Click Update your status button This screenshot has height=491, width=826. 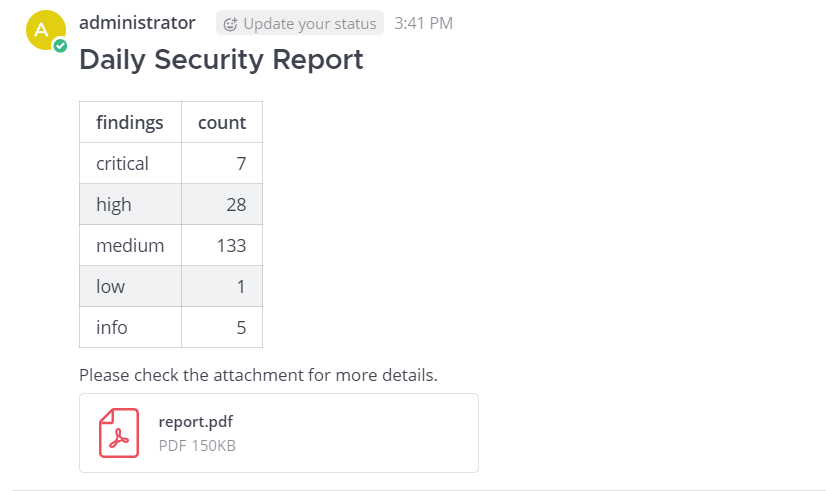[300, 23]
